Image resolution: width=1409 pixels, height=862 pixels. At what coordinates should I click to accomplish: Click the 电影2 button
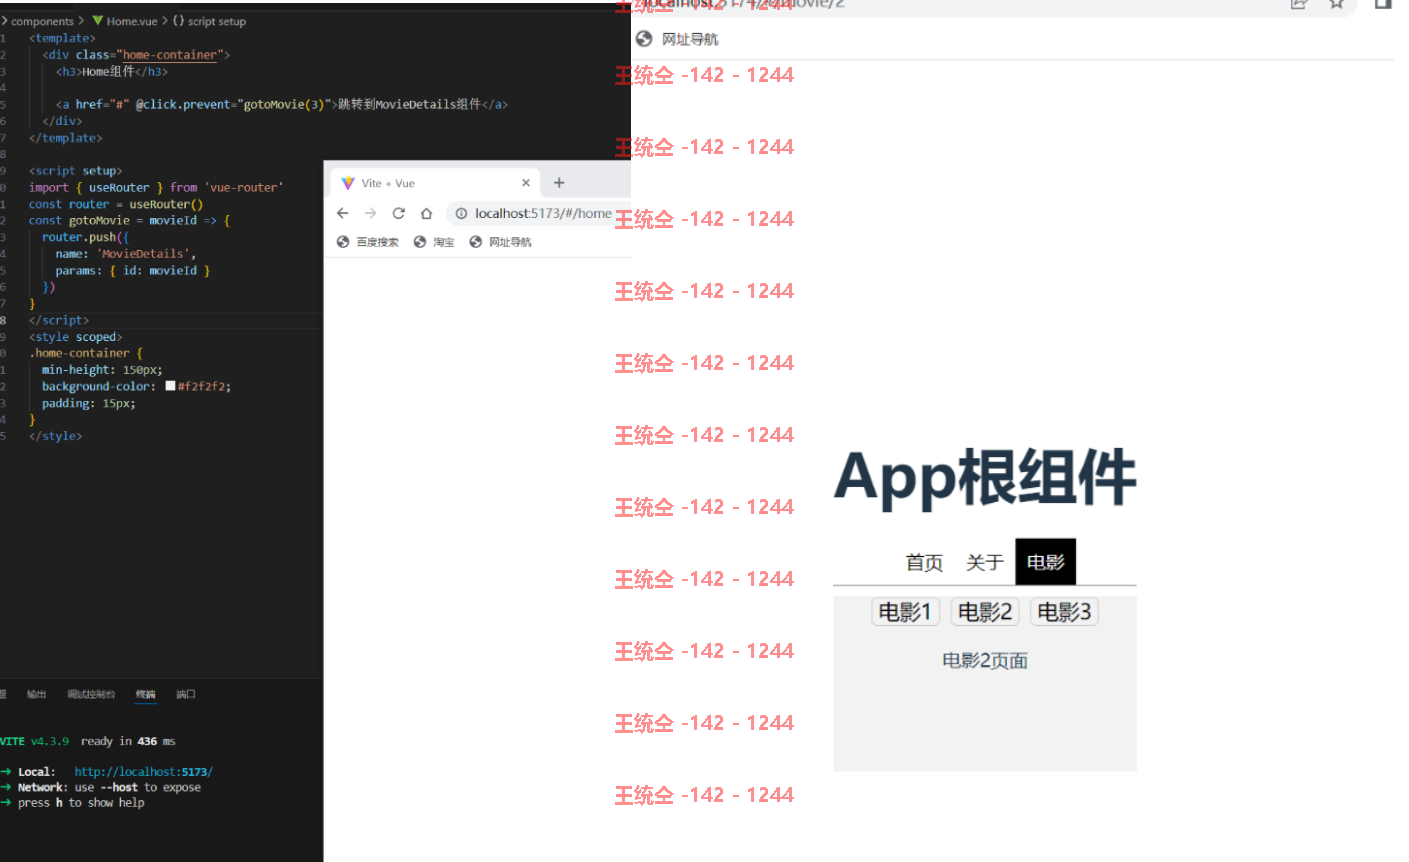[x=985, y=612]
